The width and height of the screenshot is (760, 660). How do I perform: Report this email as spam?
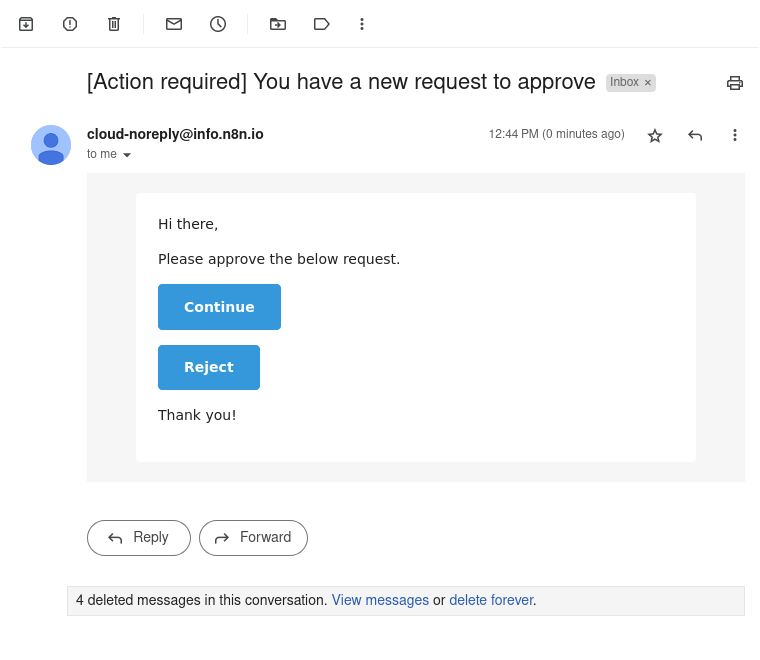tap(70, 24)
